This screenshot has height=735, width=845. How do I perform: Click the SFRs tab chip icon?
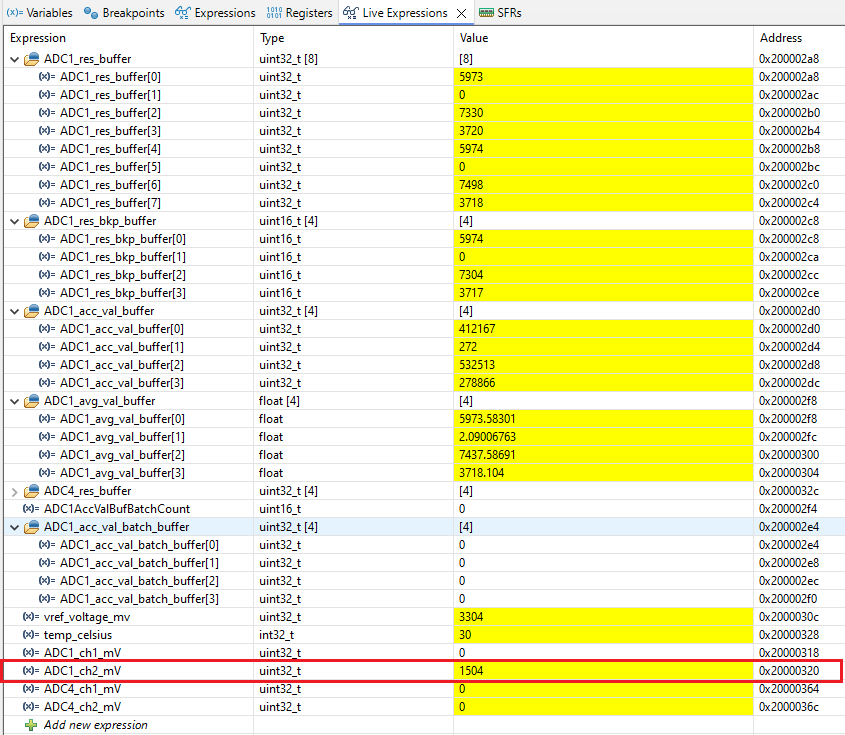tap(486, 12)
